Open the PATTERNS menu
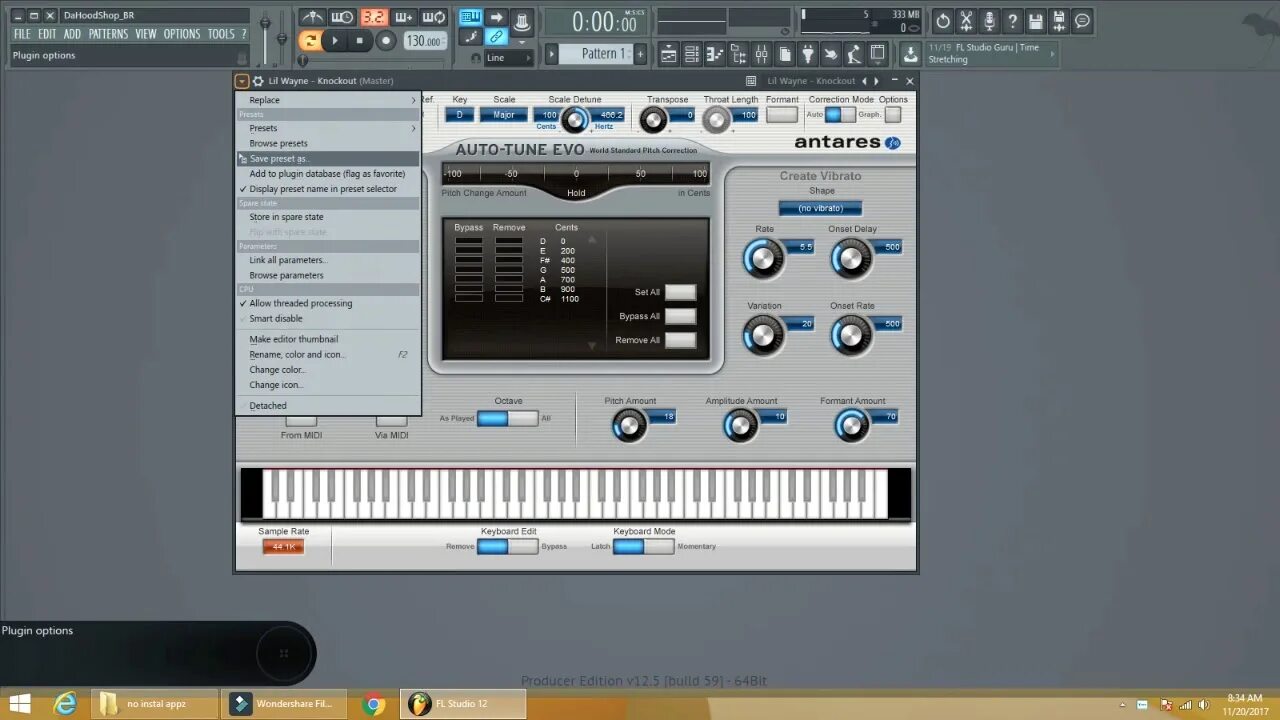The height and width of the screenshot is (720, 1280). 108,34
